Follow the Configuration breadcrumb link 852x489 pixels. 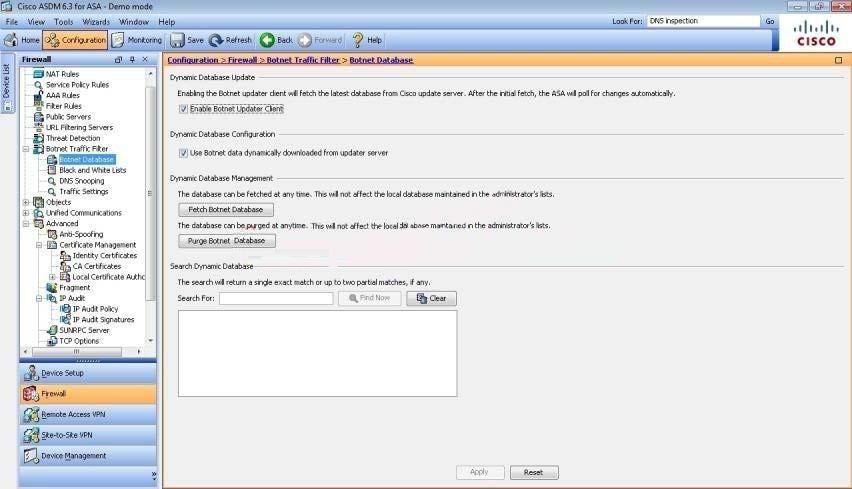pyautogui.click(x=192, y=60)
